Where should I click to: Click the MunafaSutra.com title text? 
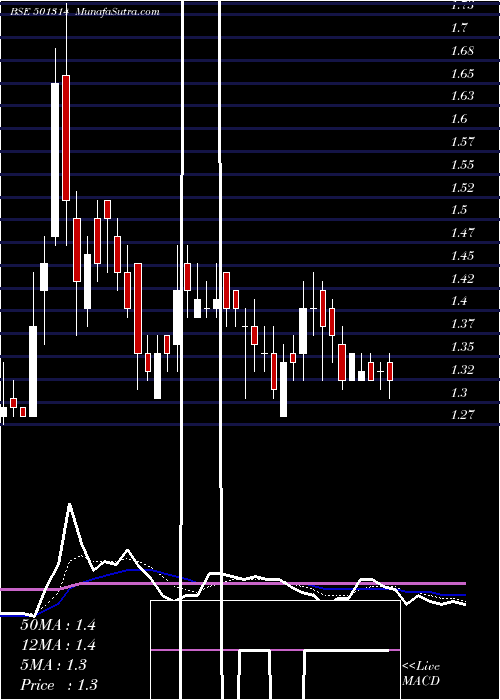[x=117, y=12]
